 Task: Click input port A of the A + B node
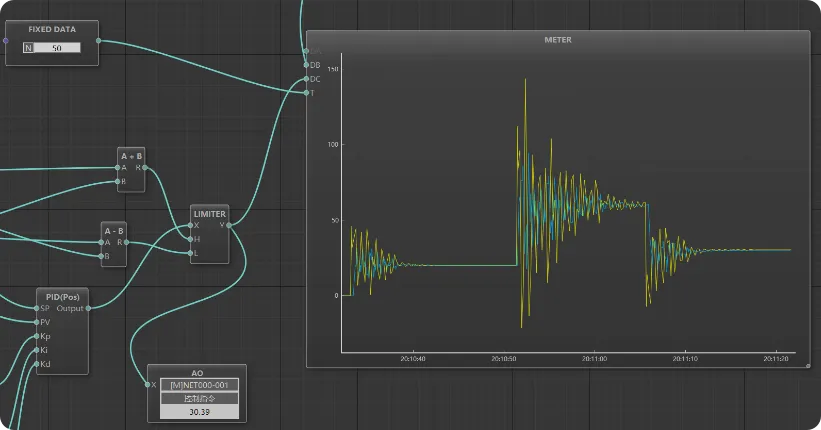pyautogui.click(x=117, y=168)
